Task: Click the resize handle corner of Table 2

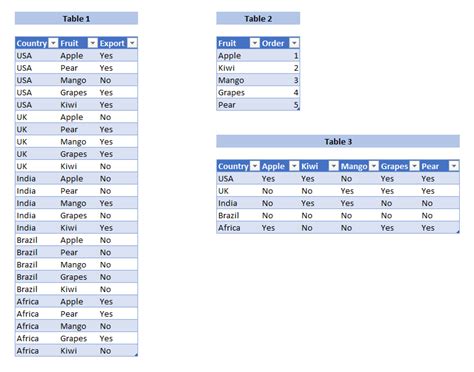Action: click(298, 109)
